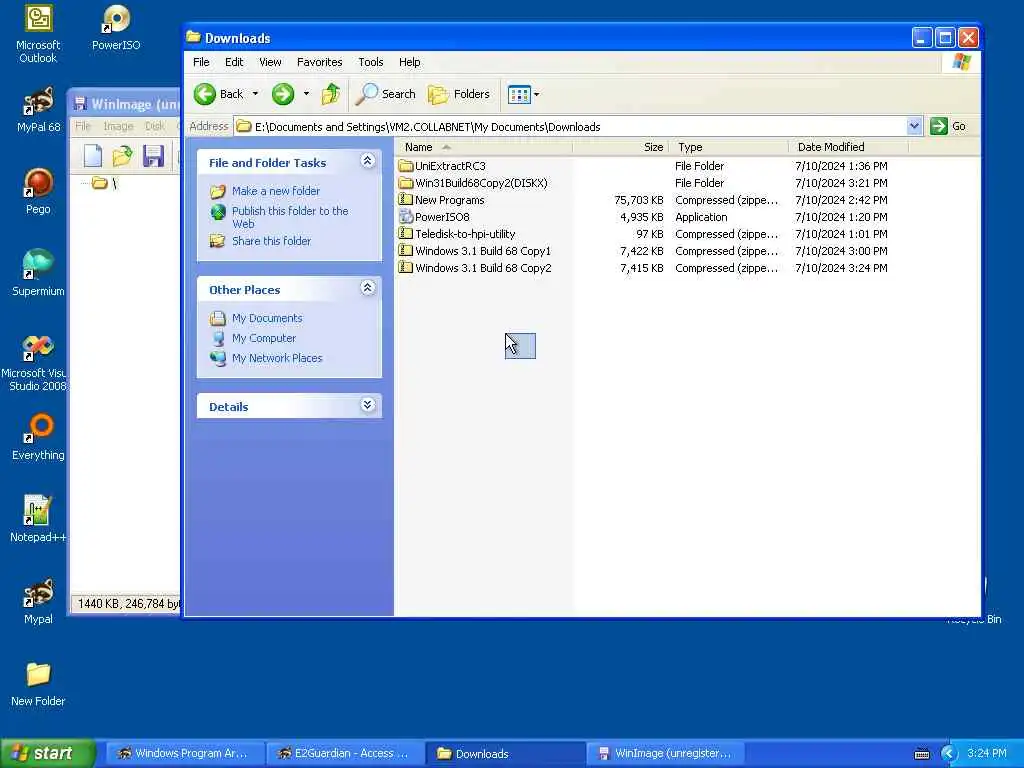
Task: Toggle the Folders pane
Action: (459, 94)
